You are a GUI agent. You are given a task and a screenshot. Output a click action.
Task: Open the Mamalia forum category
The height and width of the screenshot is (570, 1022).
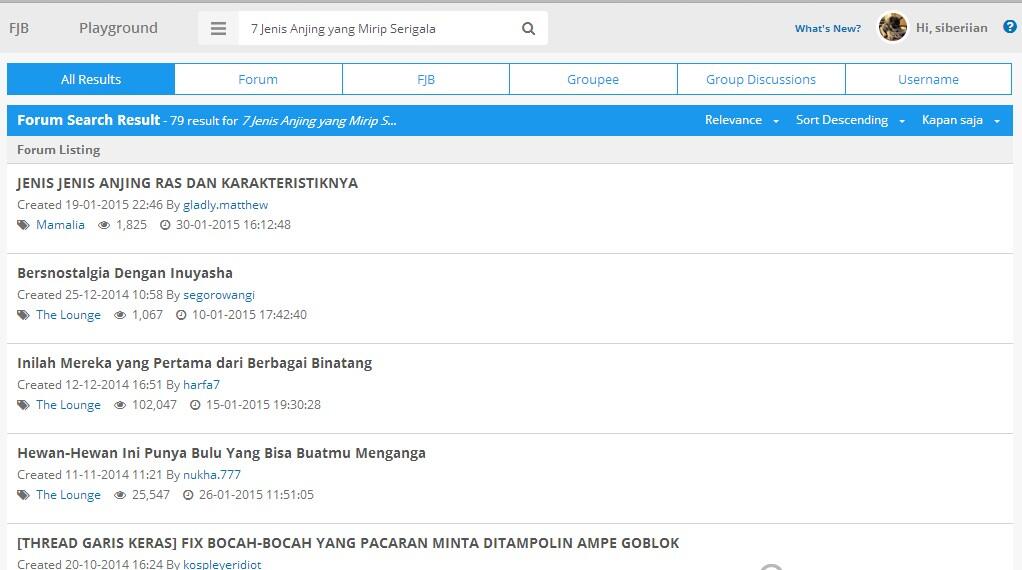pos(60,225)
